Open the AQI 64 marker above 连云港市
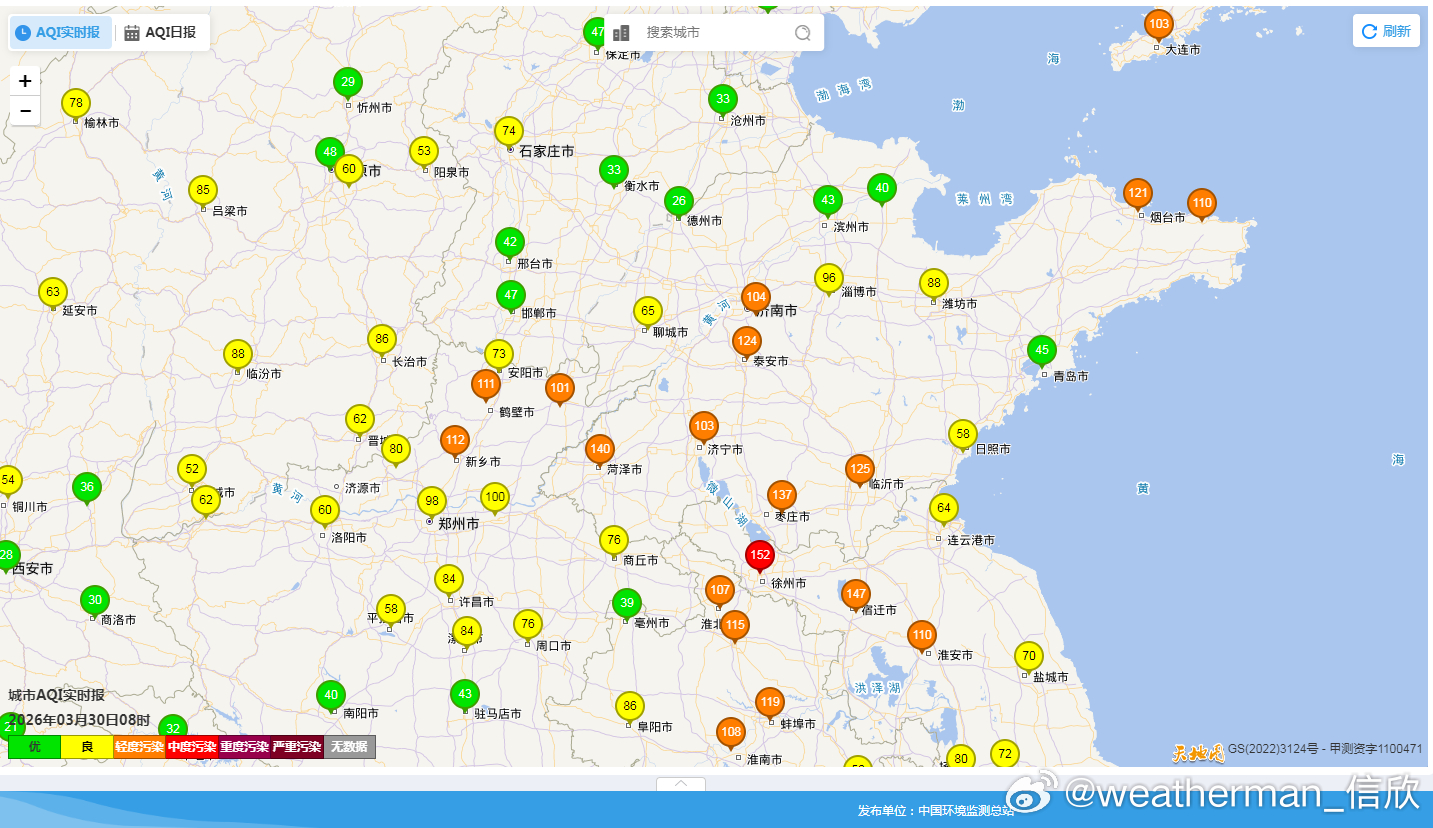 pos(944,508)
